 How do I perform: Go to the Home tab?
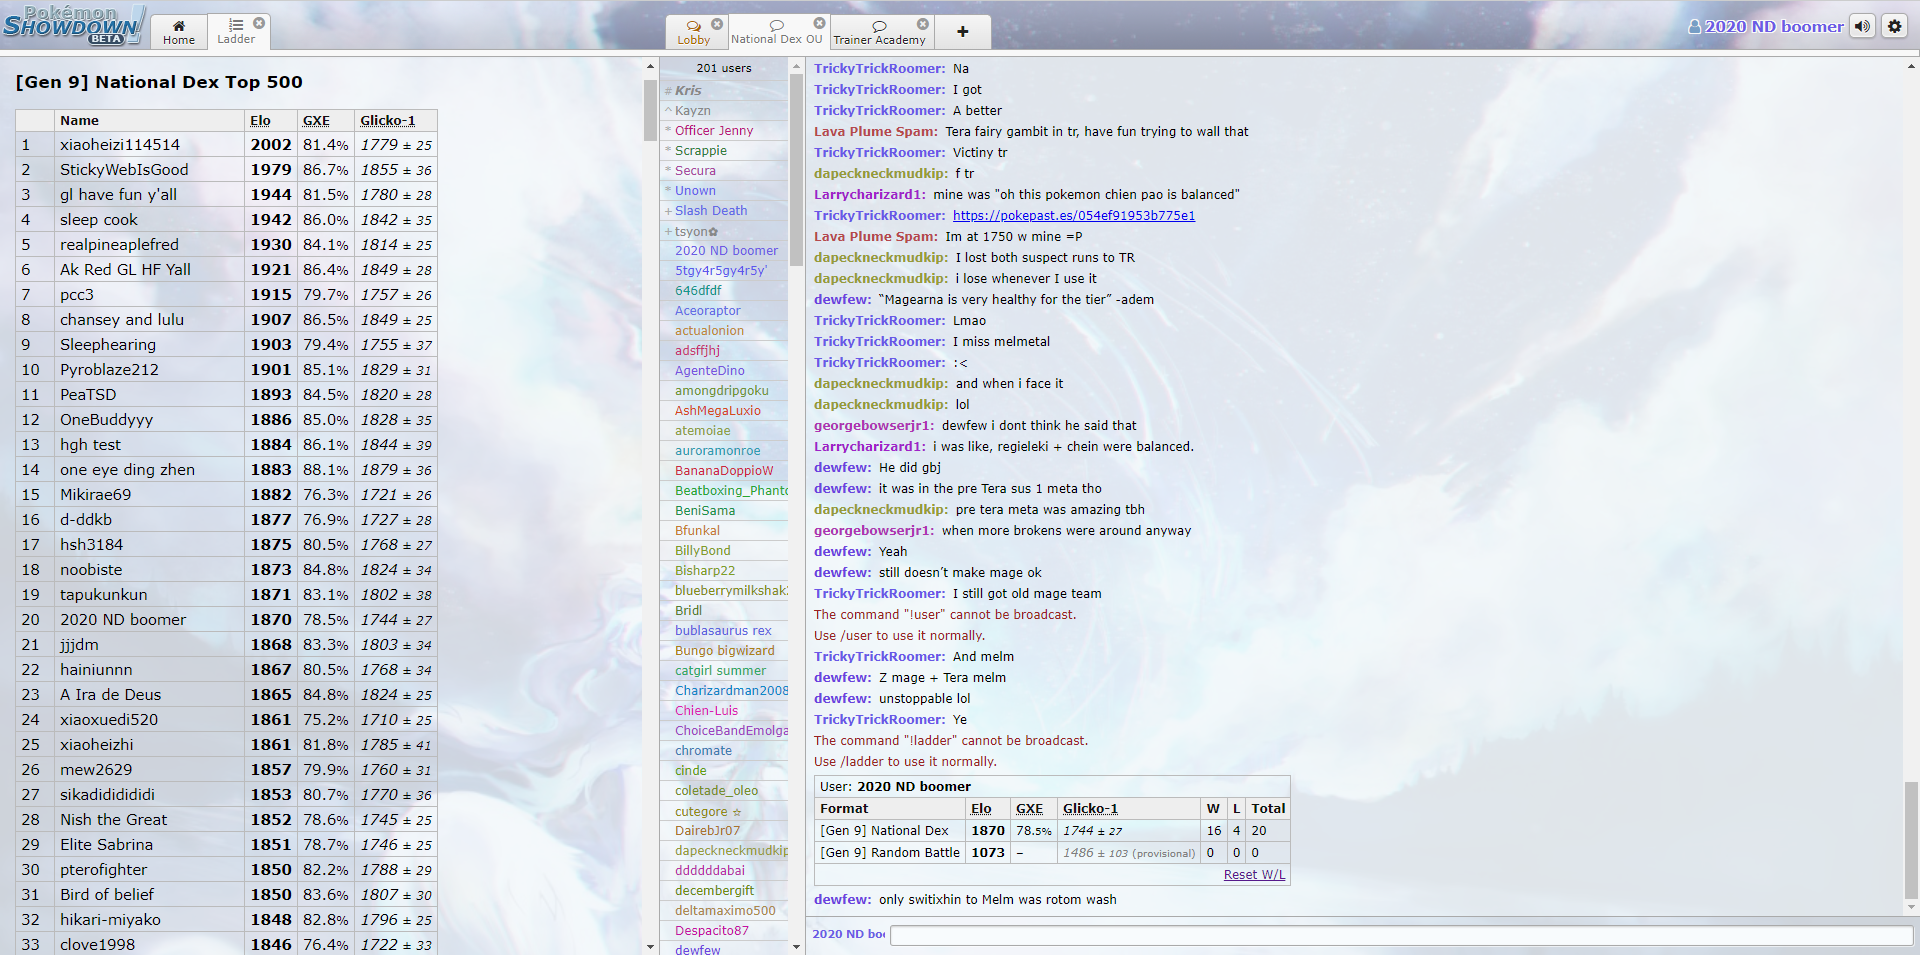click(179, 32)
